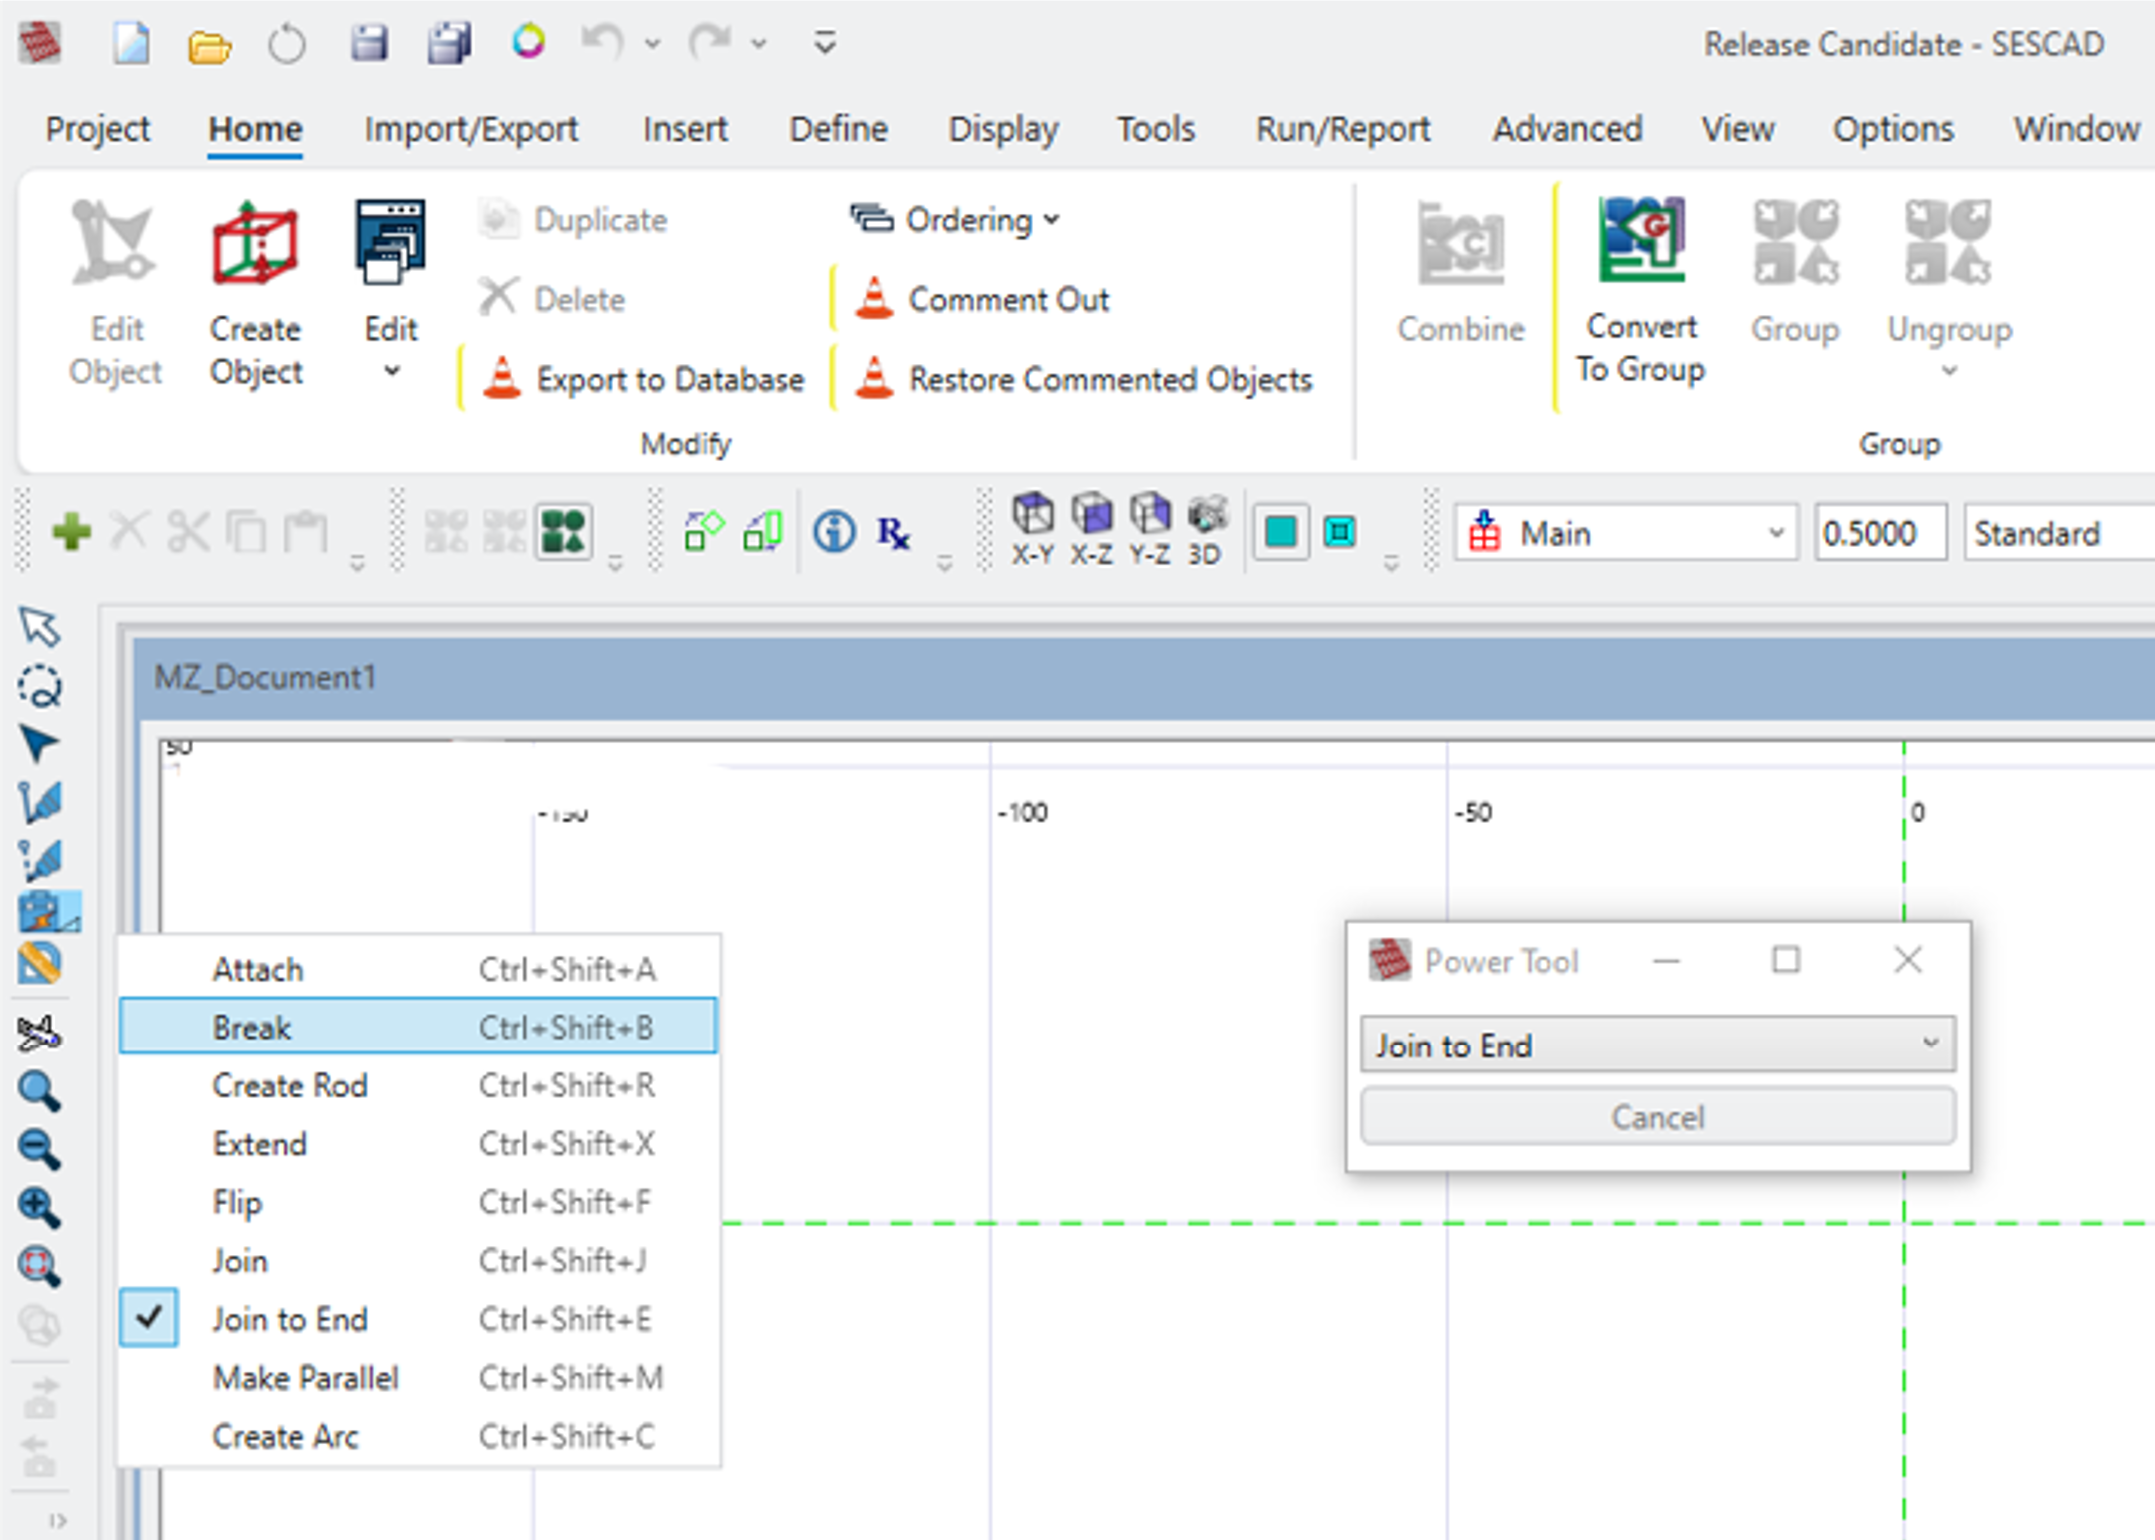The image size is (2155, 1540).
Task: Open the Import/Export tab
Action: pos(471,129)
